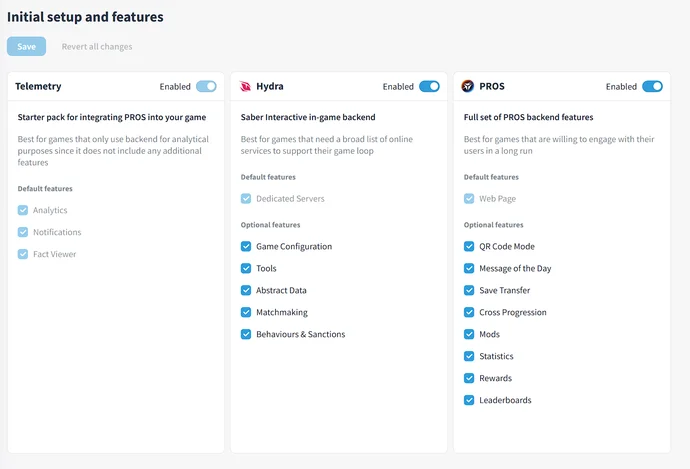The height and width of the screenshot is (469, 690).
Task: Uncheck Behaviours & Sanctions checkbox
Action: [246, 334]
